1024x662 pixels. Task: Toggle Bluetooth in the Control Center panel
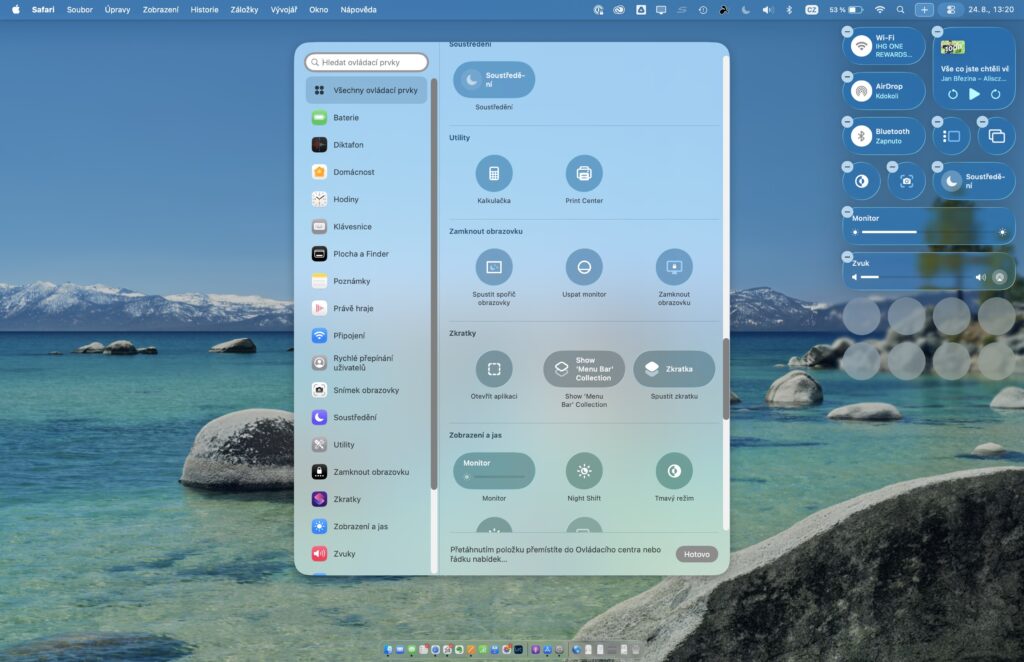(x=861, y=136)
